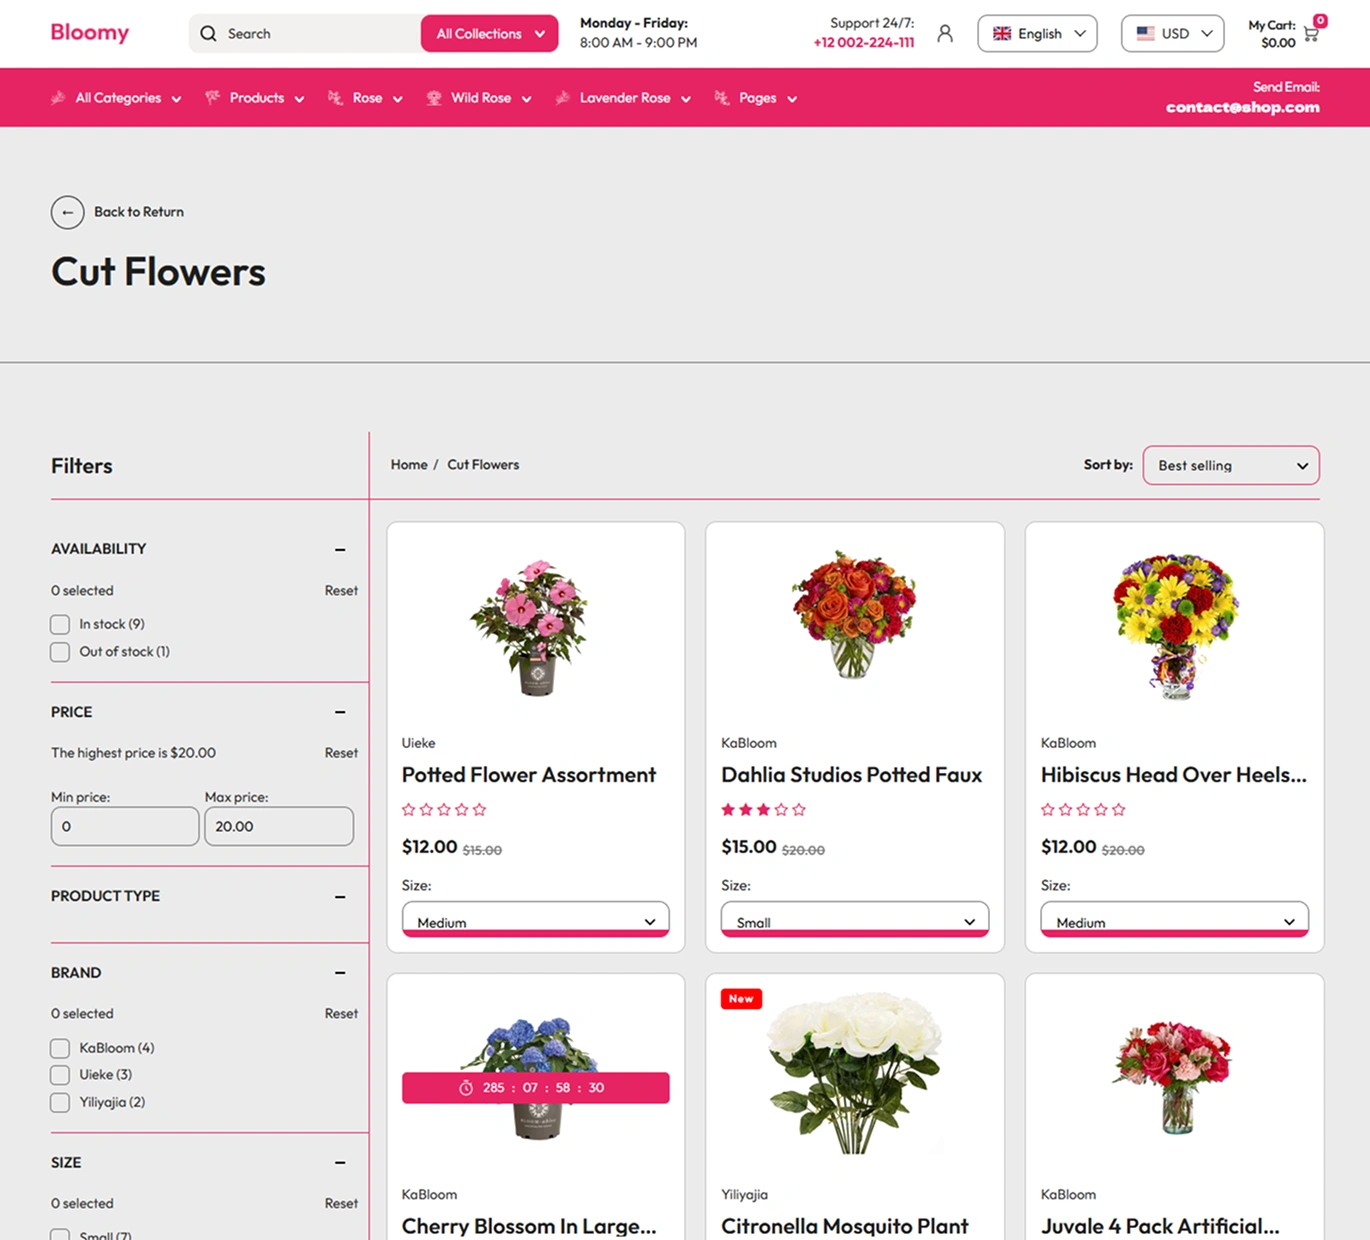Image resolution: width=1370 pixels, height=1240 pixels.
Task: Open the Products menu
Action: click(256, 98)
